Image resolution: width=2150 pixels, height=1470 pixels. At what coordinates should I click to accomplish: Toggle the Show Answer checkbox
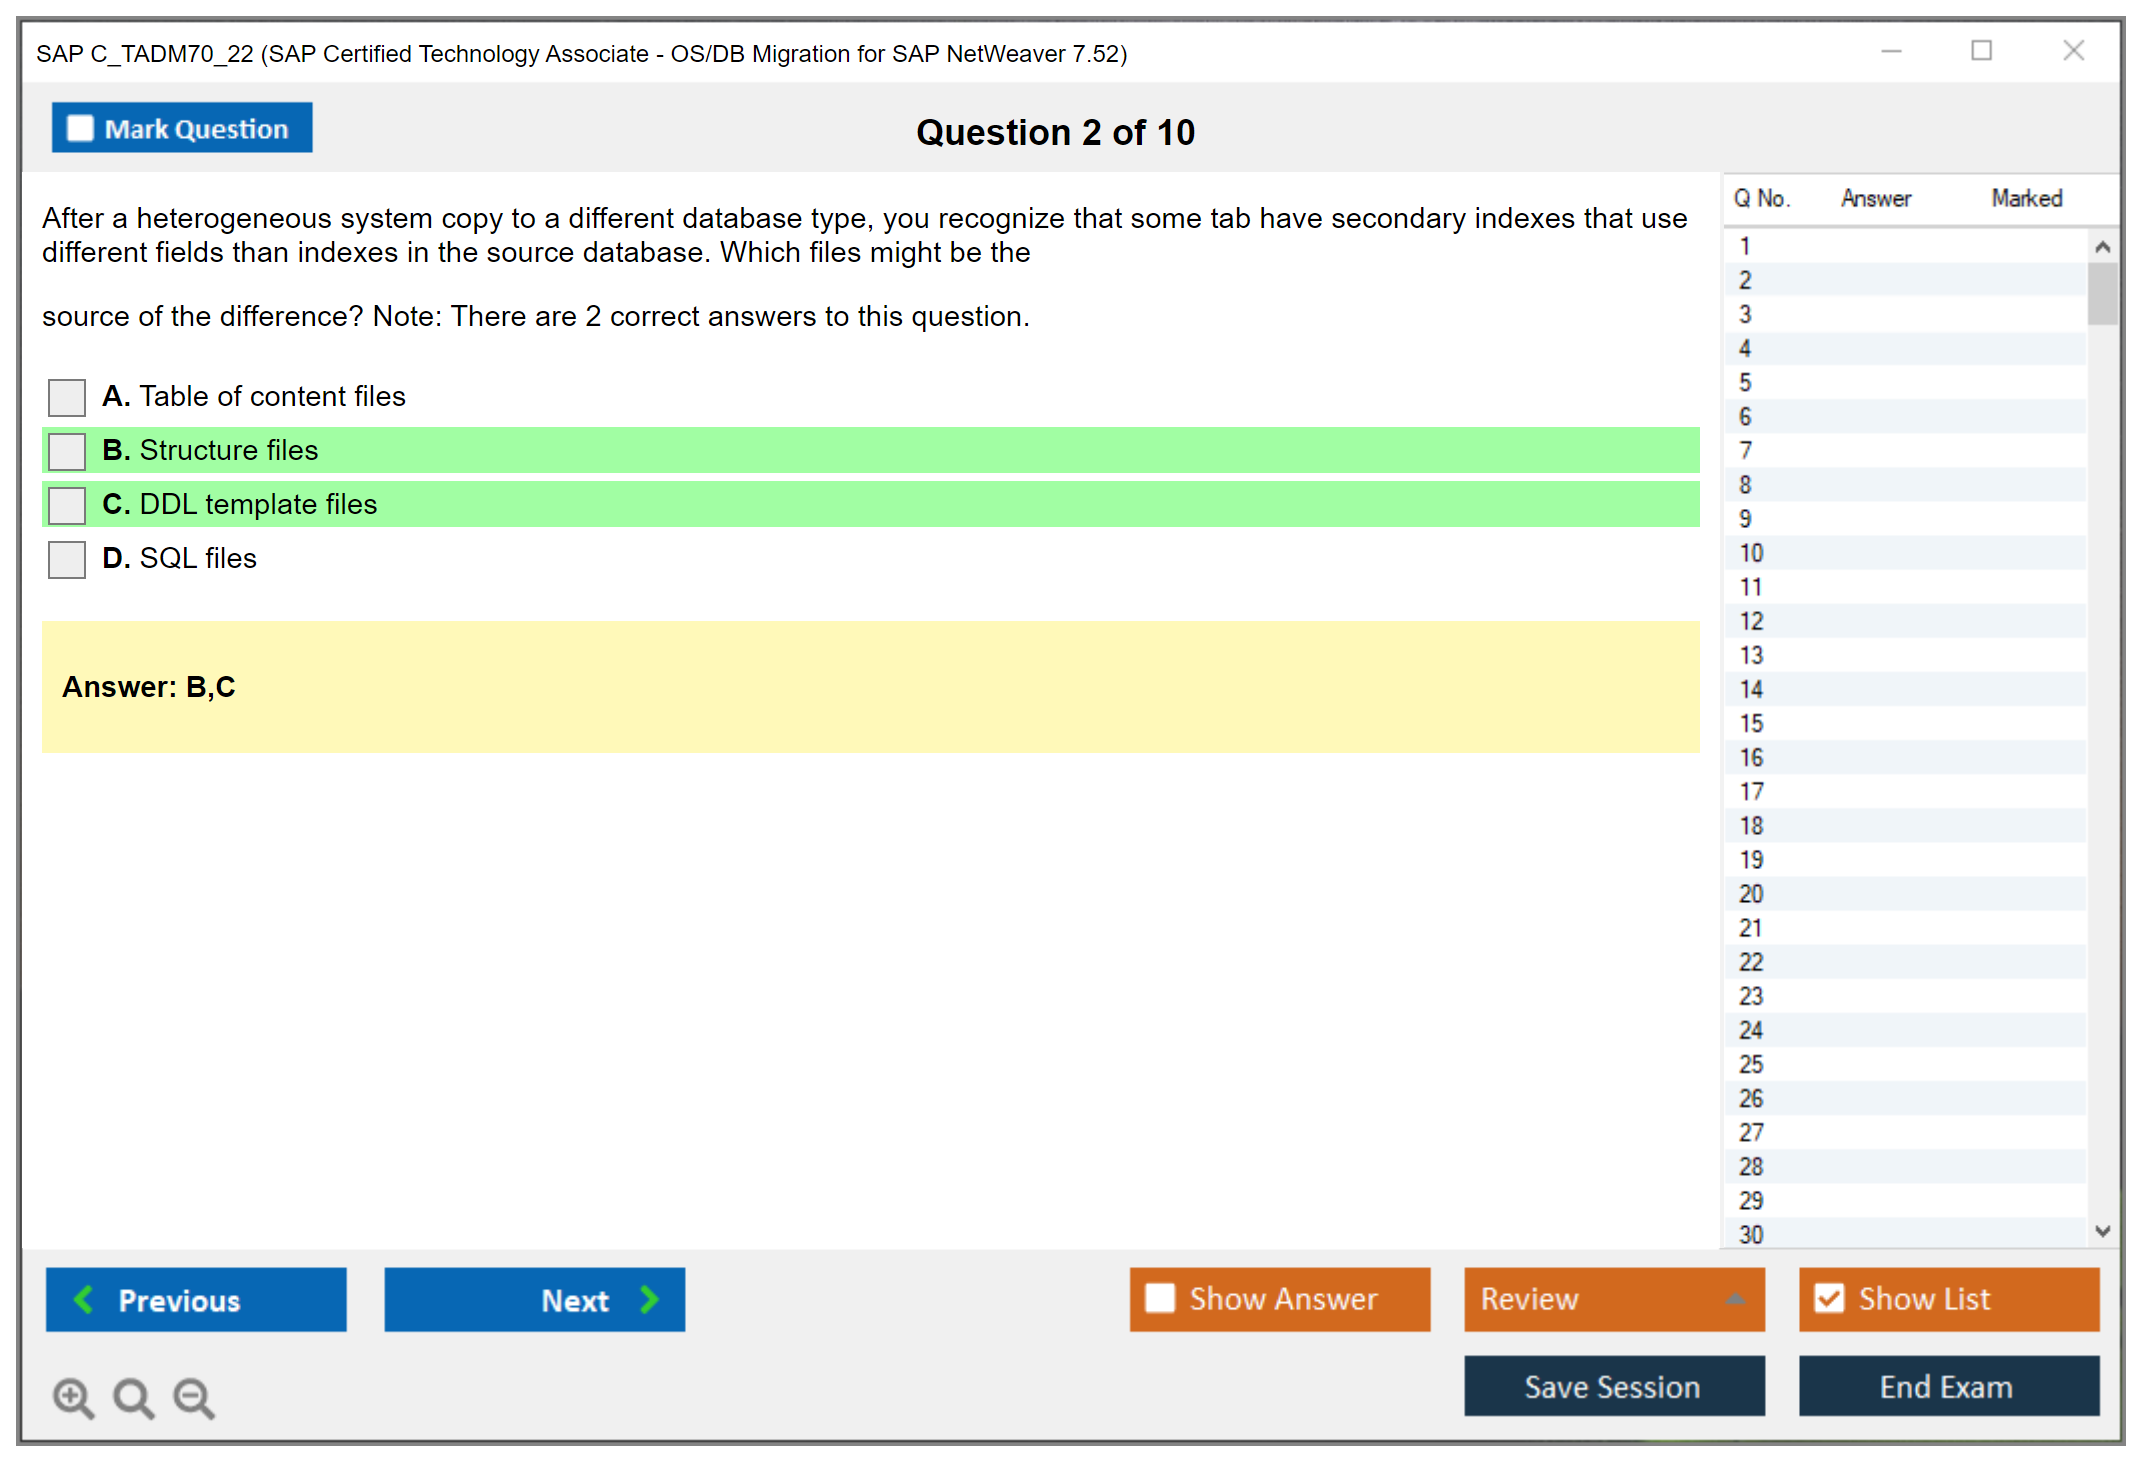tap(1160, 1299)
